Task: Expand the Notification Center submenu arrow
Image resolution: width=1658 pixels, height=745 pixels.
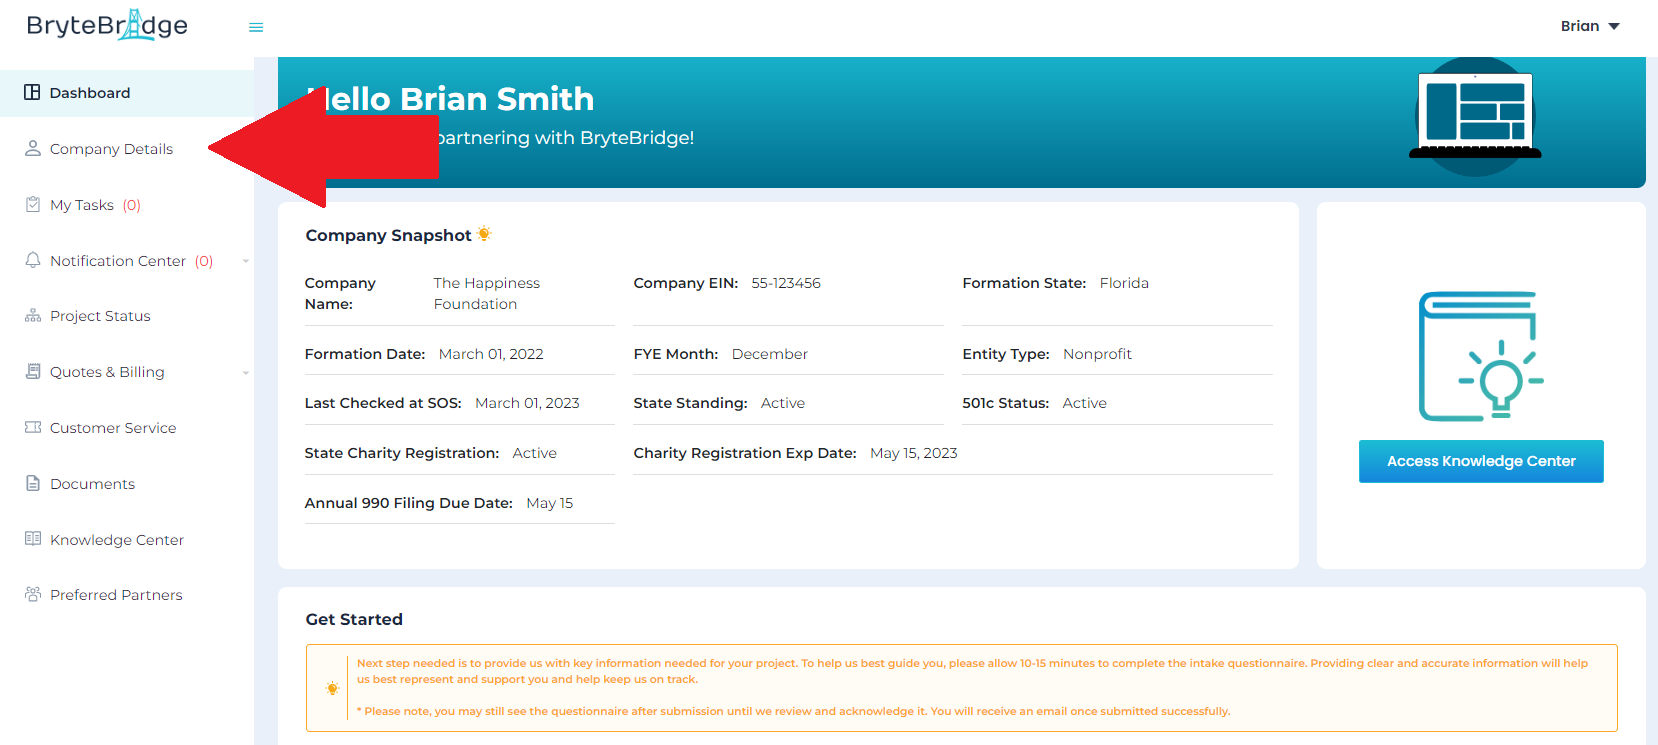Action: click(246, 261)
